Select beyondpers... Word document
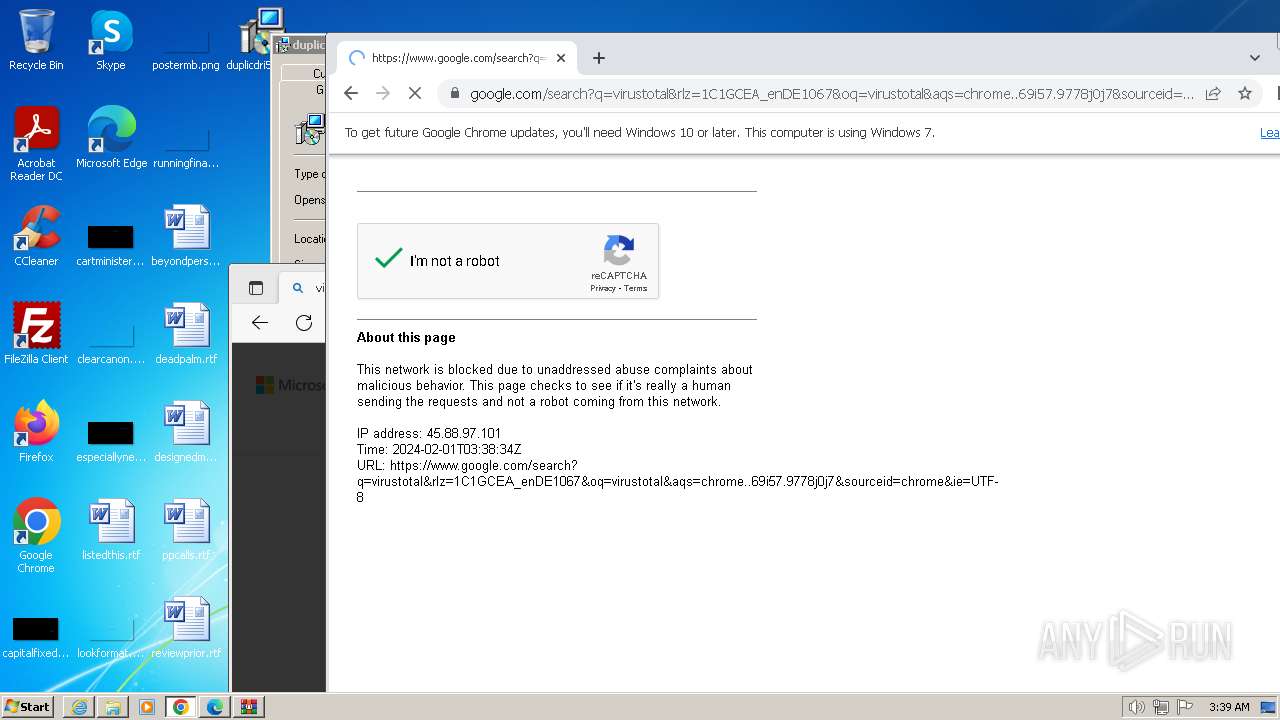This screenshot has height=720, width=1280. [186, 237]
